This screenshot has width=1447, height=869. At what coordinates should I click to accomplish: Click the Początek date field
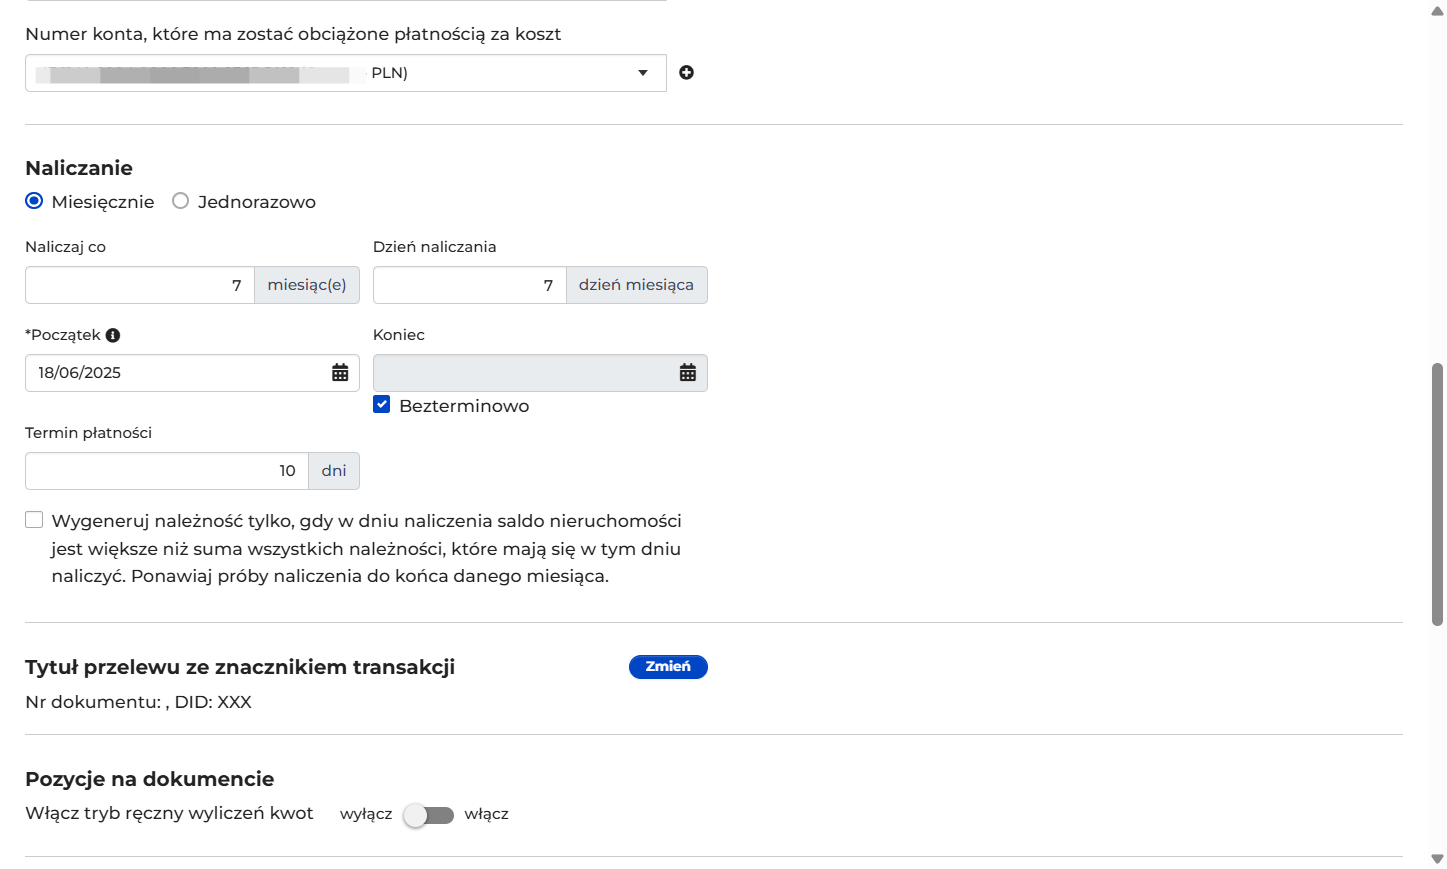click(192, 373)
